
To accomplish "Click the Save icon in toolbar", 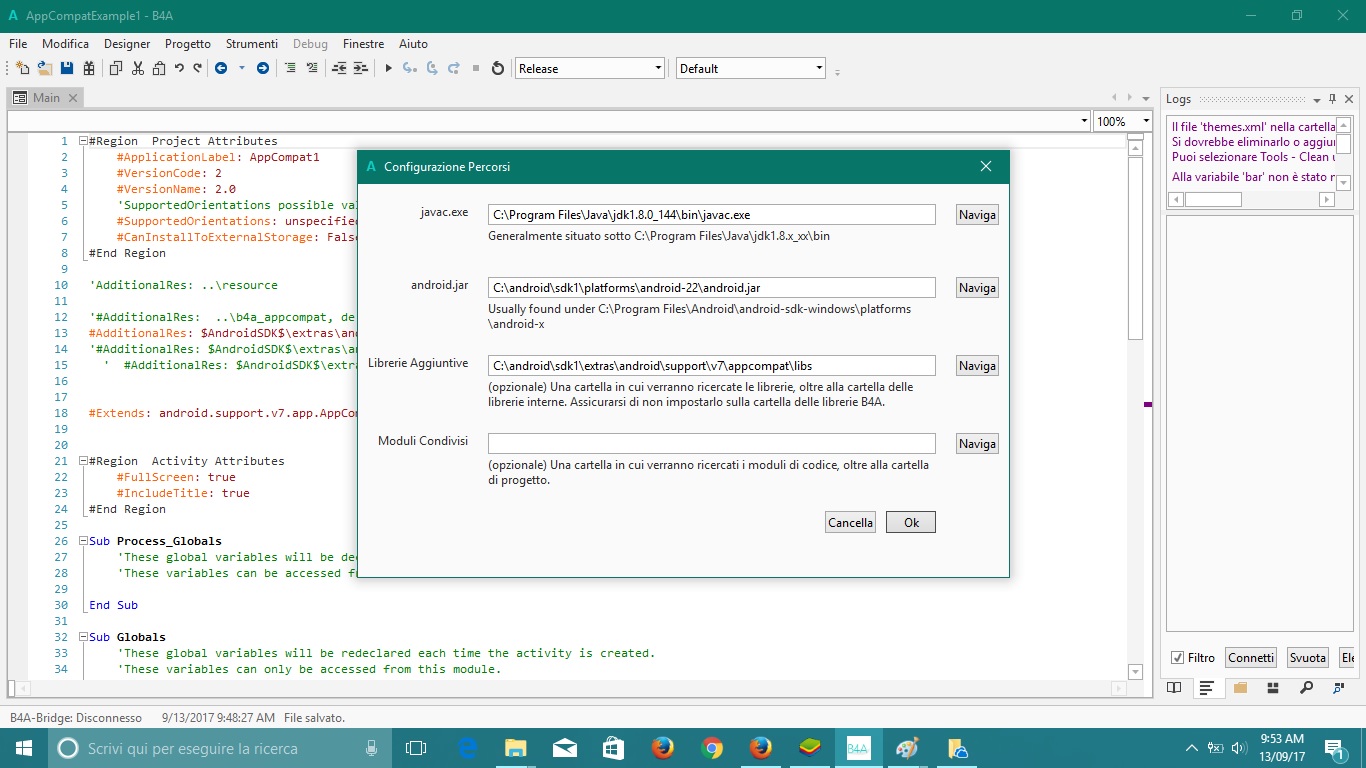I will click(x=67, y=68).
